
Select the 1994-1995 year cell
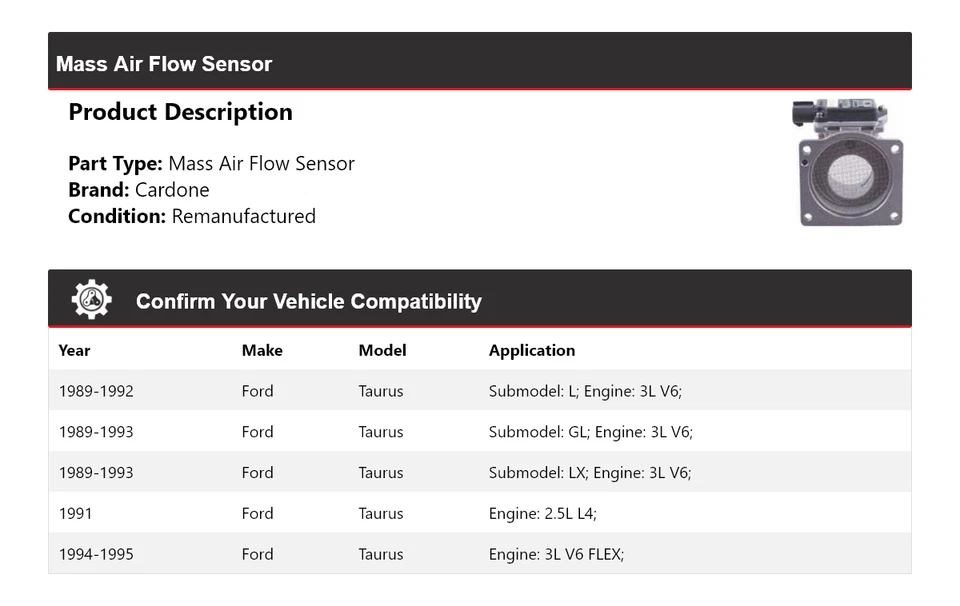(x=96, y=554)
